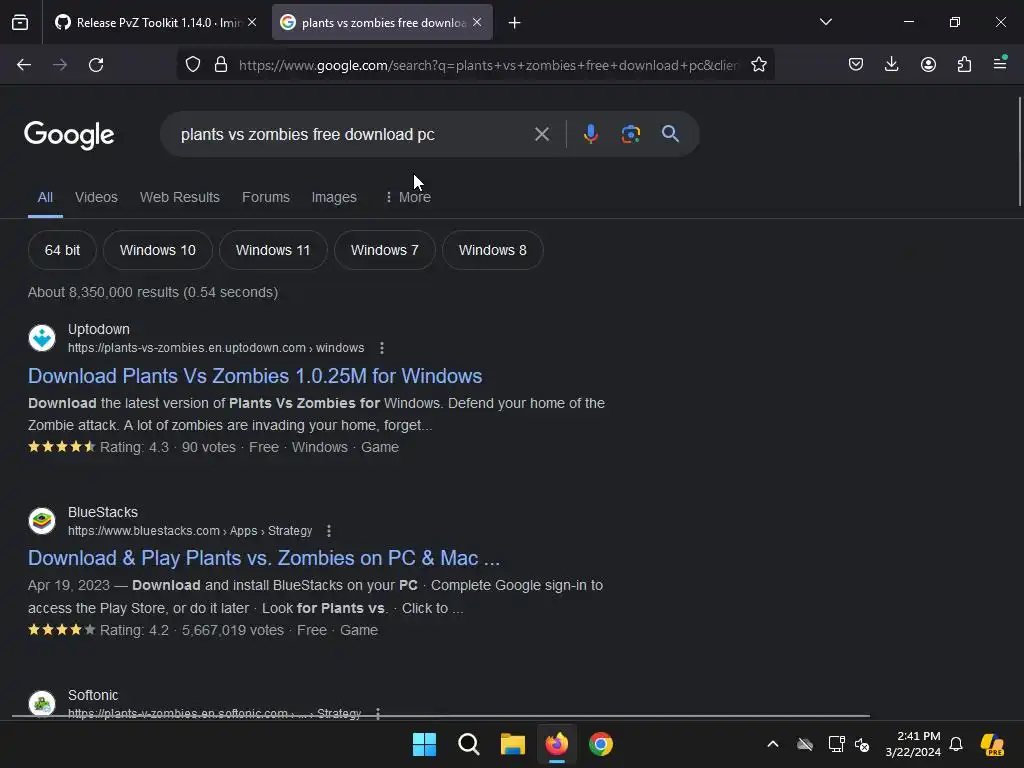Open the notifications bell

point(956,744)
